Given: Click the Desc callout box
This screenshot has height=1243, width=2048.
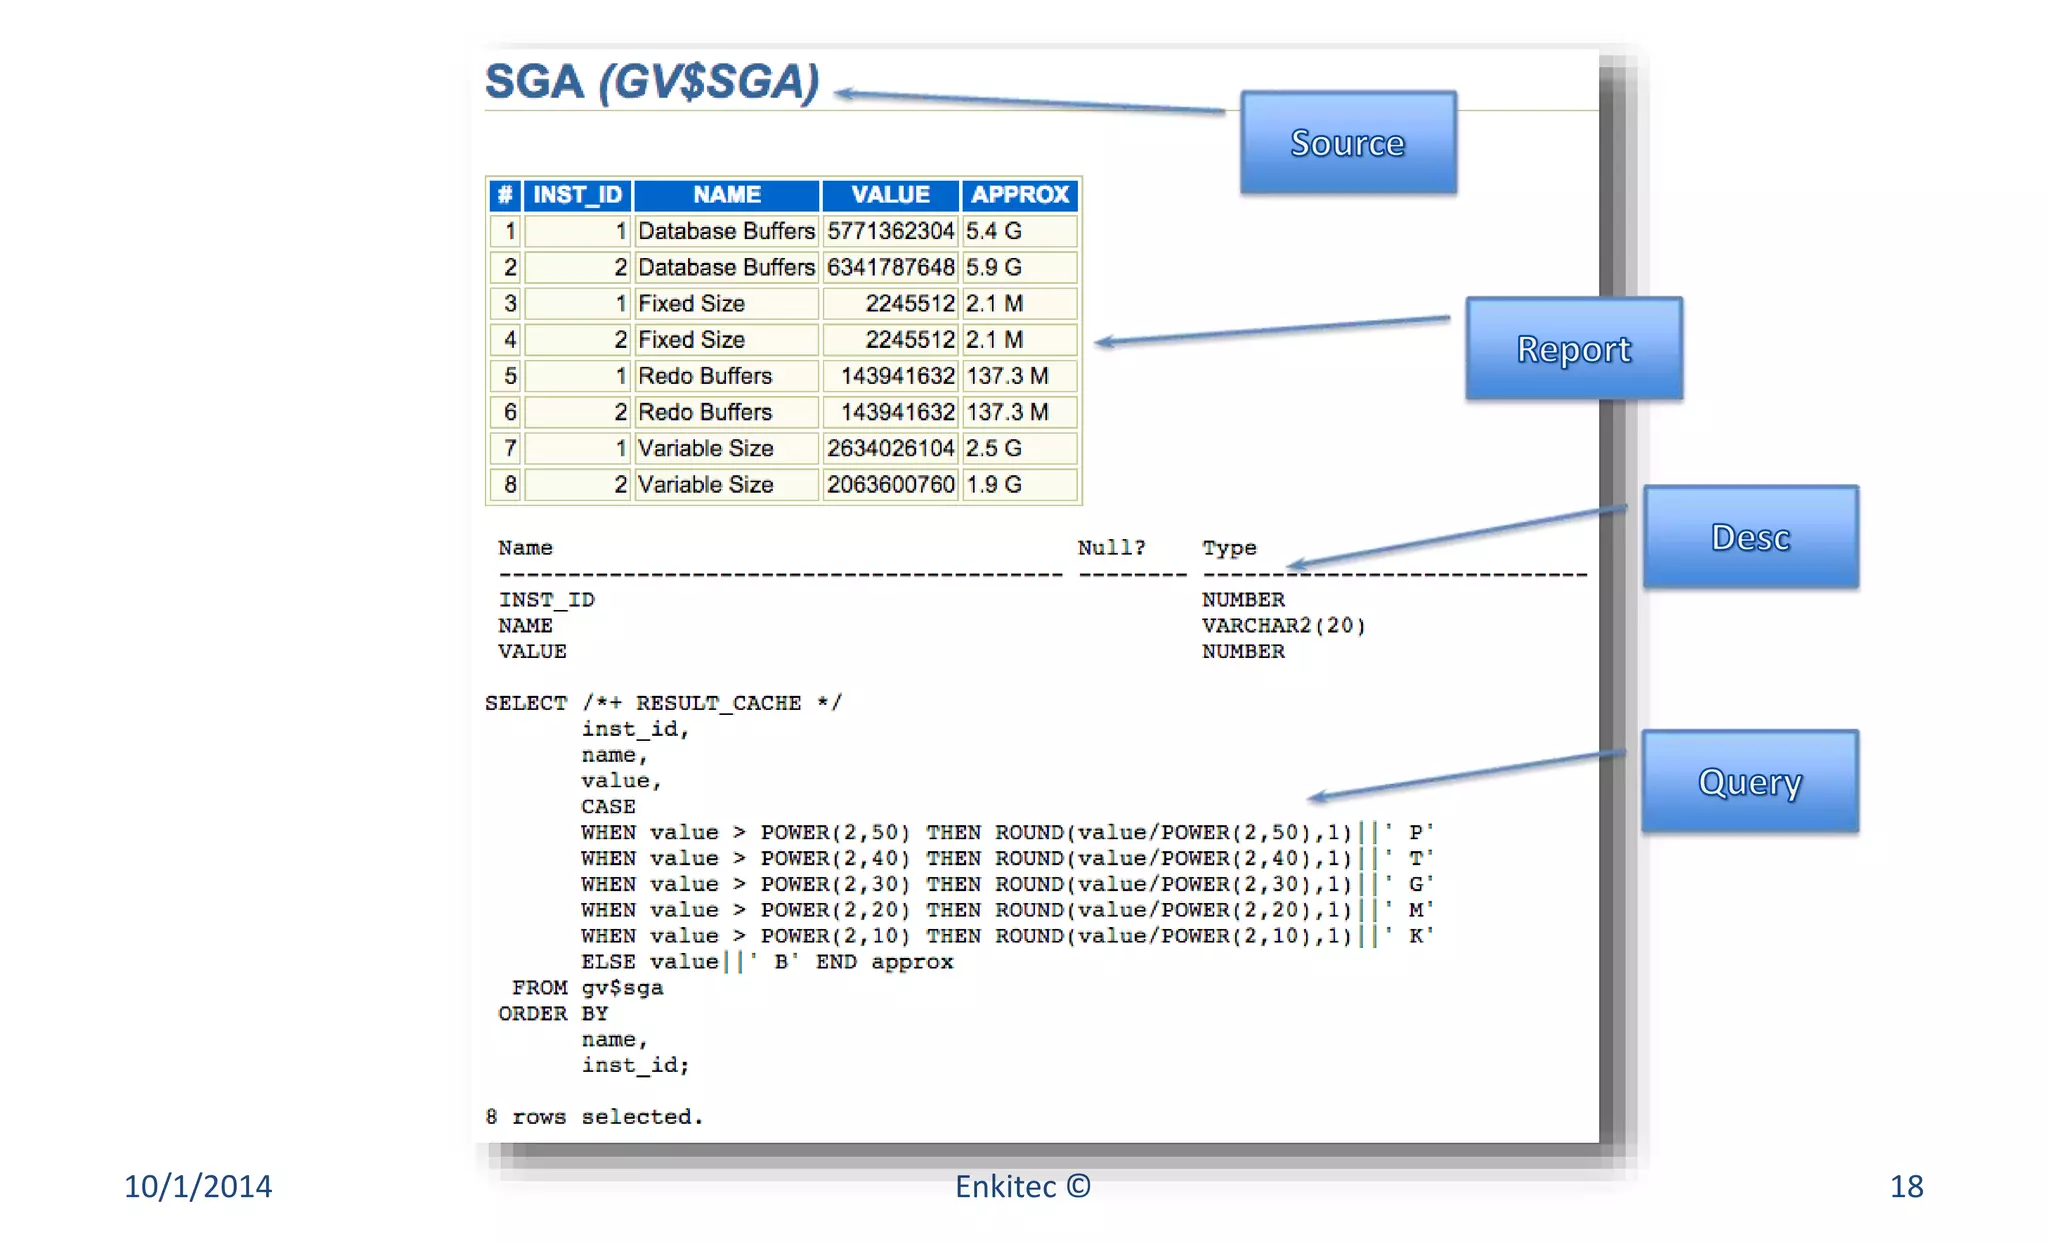Looking at the screenshot, I should coord(1750,537).
